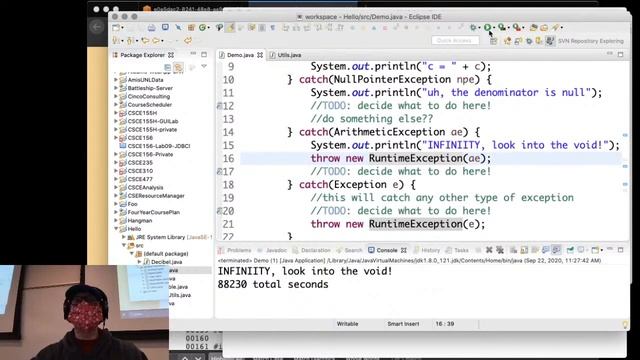640x360 pixels.
Task: Toggle Word Wrap in Console toolbar
Action: [535, 250]
